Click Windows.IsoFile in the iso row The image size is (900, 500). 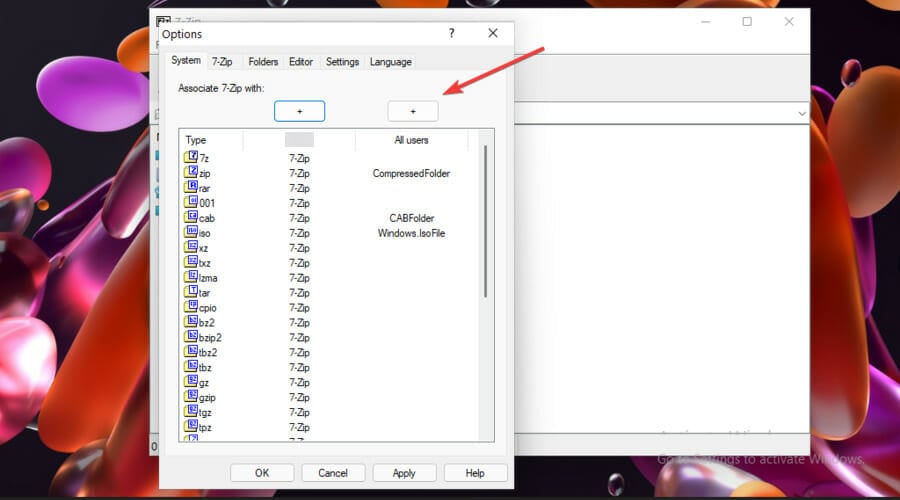pos(411,233)
